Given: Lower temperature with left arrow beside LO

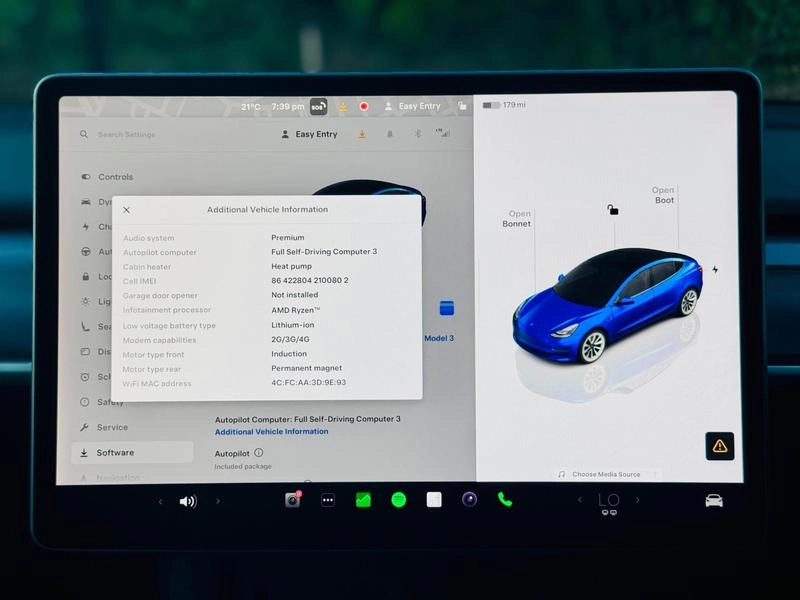Looking at the screenshot, I should pyautogui.click(x=580, y=500).
